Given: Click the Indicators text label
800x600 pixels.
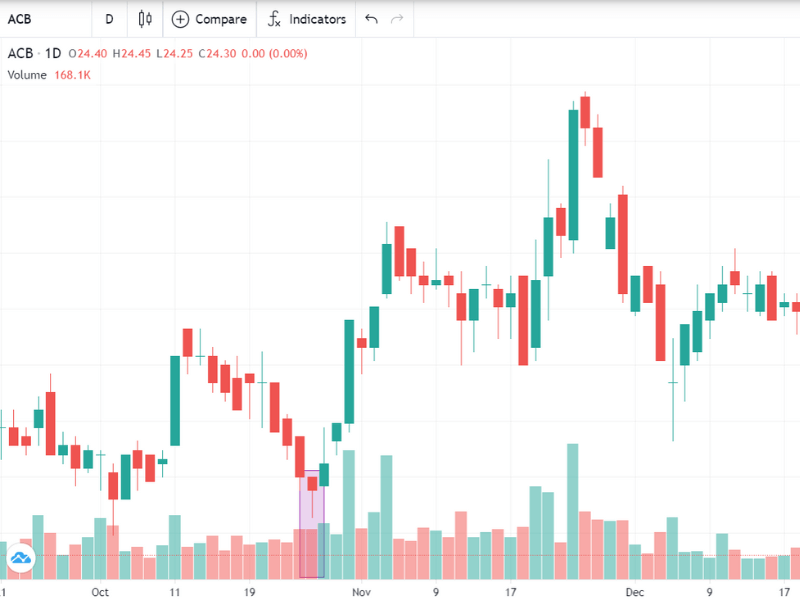Looking at the screenshot, I should [x=317, y=19].
